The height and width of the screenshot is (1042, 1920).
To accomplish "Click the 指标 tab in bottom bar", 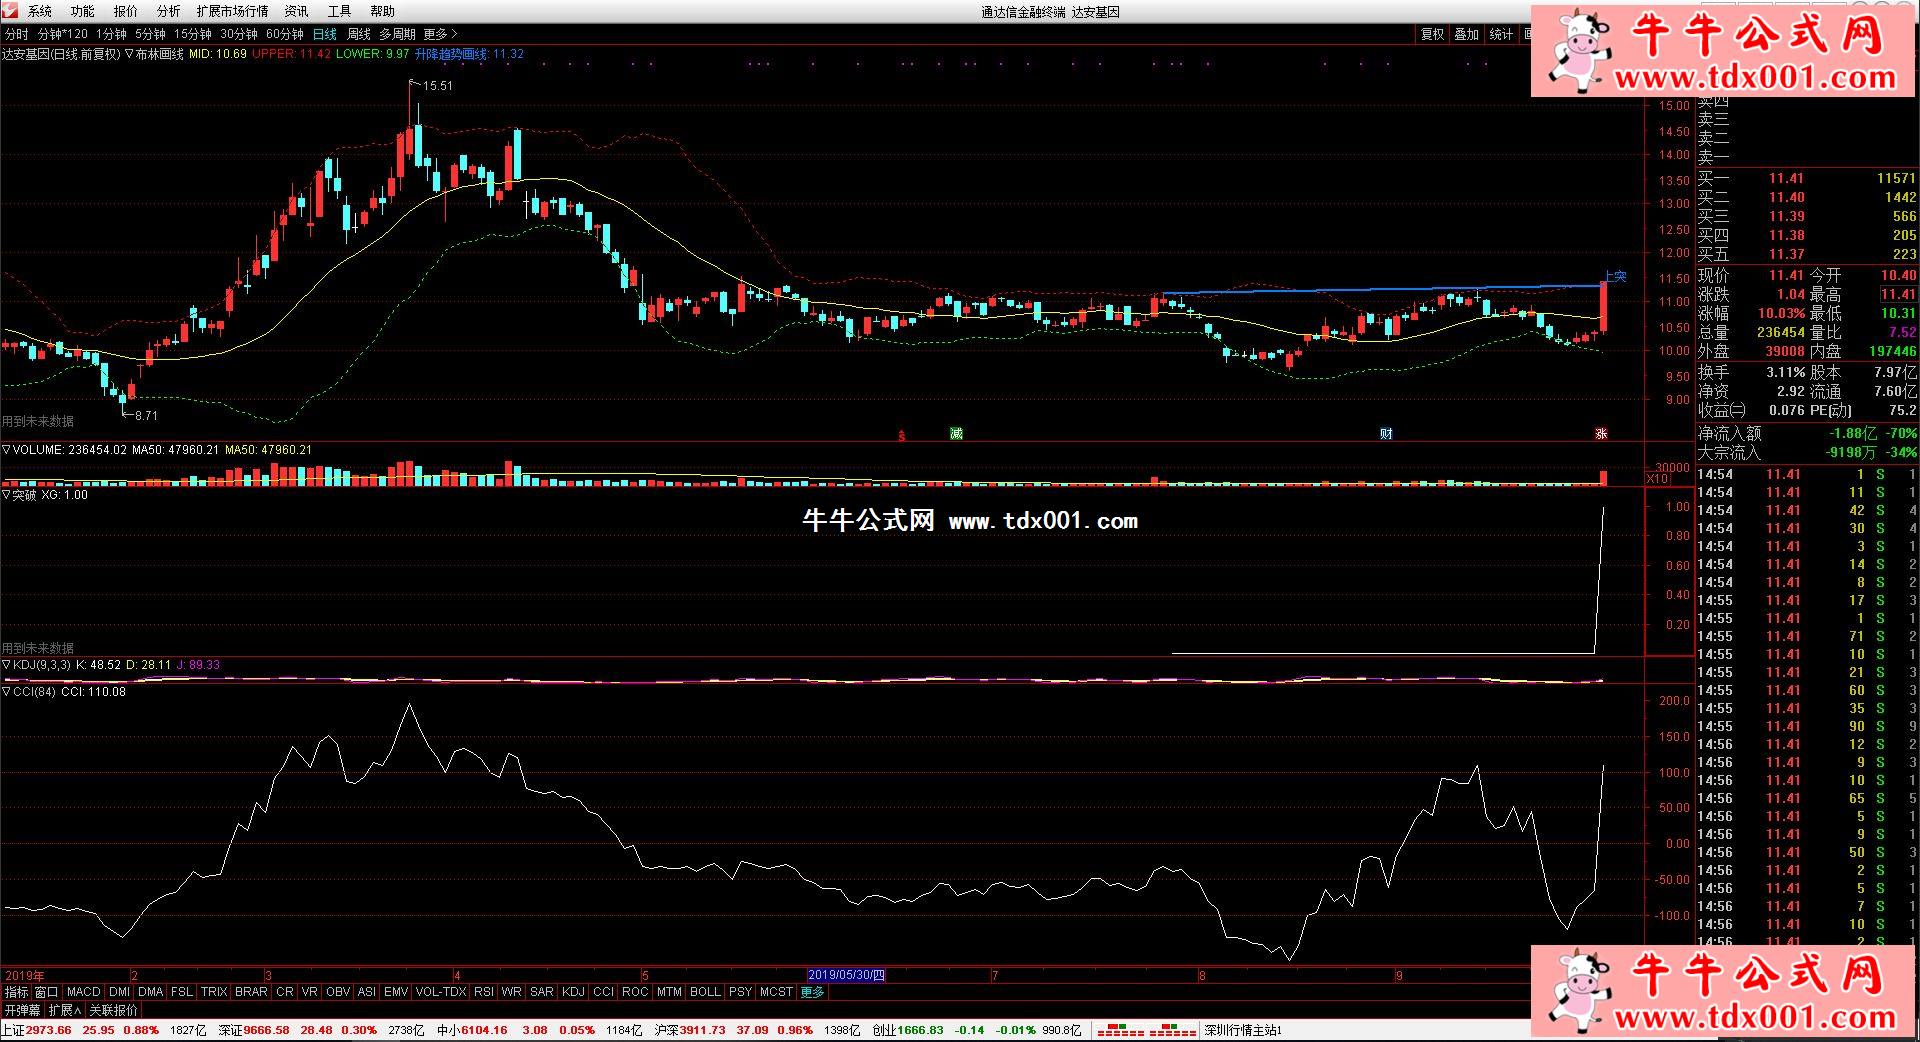I will click(x=17, y=992).
